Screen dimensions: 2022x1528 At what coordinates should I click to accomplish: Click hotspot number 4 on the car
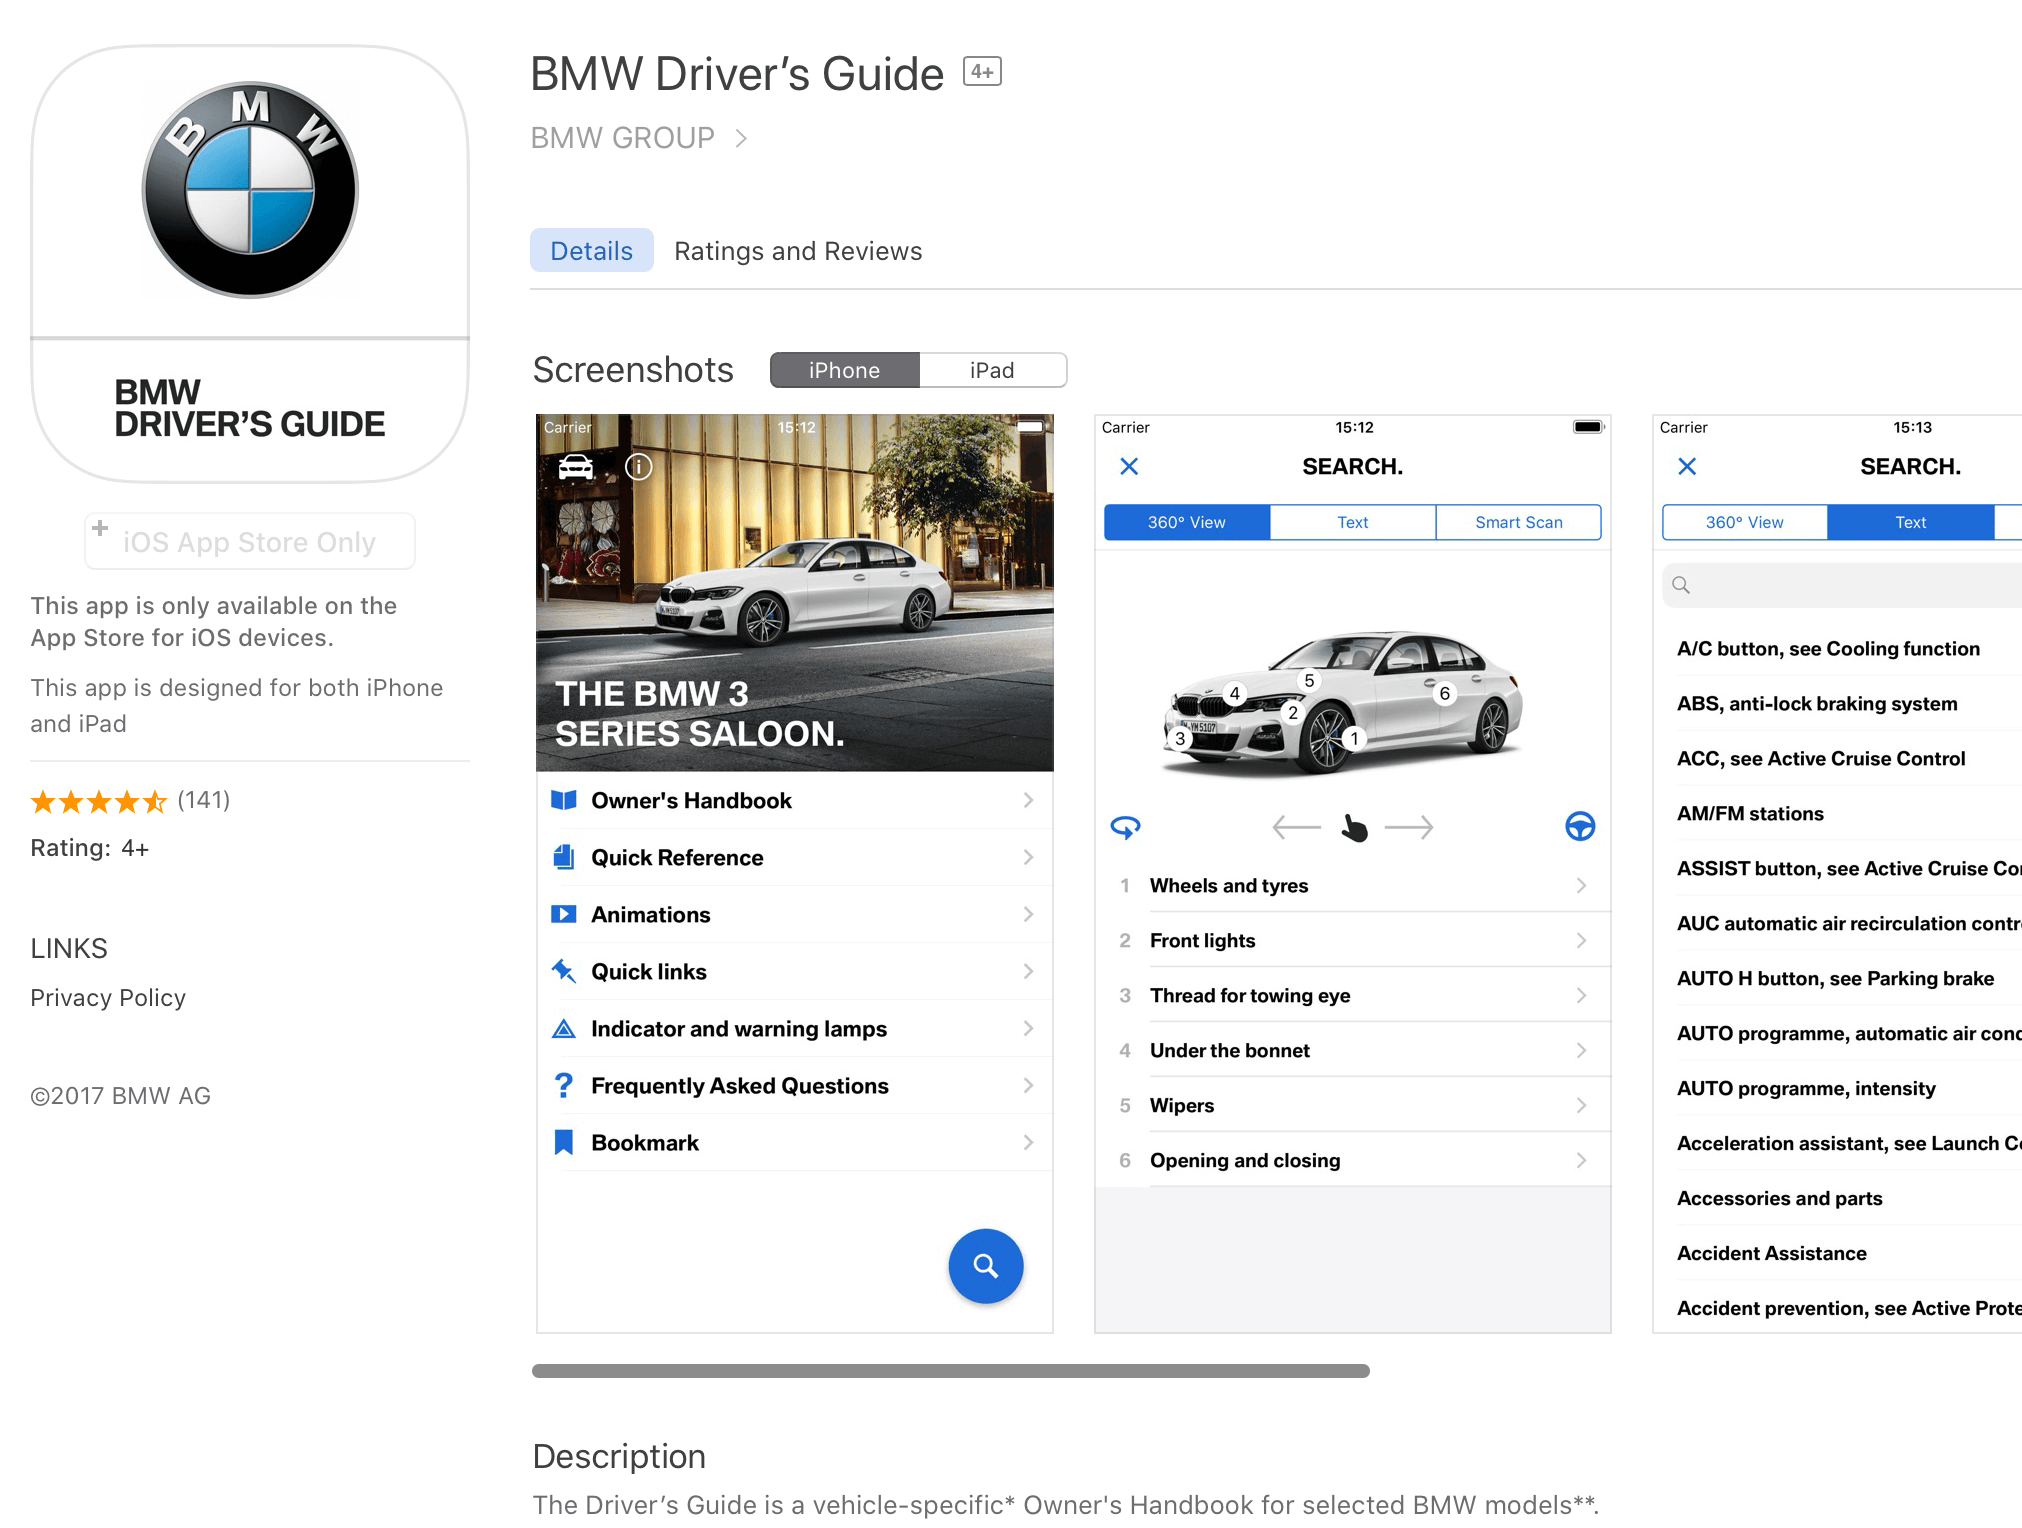click(1235, 693)
